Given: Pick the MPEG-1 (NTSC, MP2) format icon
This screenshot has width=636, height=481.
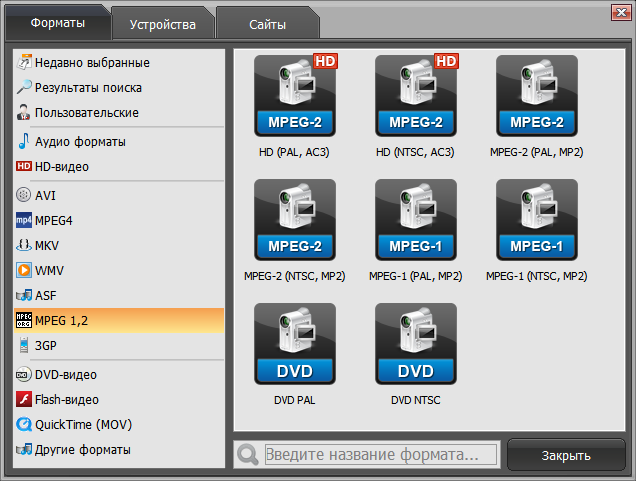Looking at the screenshot, I should [537, 220].
